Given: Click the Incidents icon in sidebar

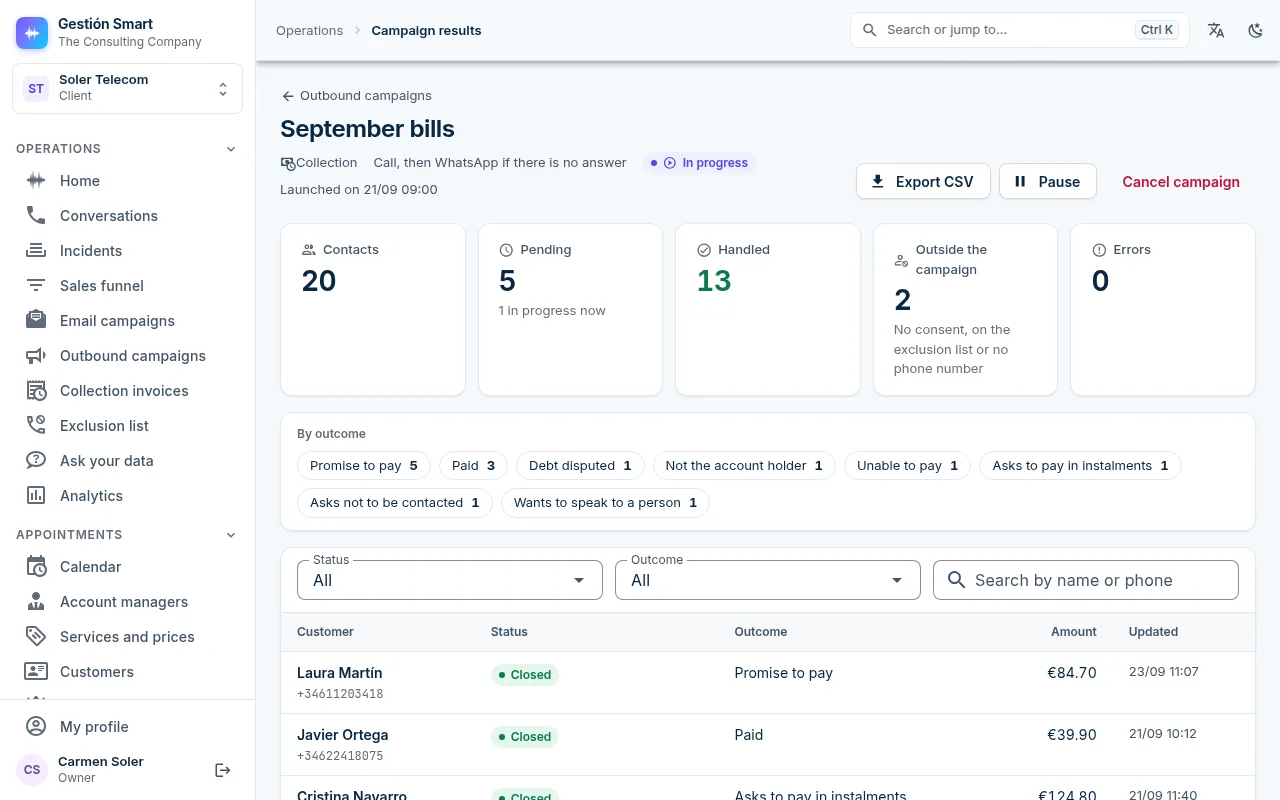Looking at the screenshot, I should [36, 251].
